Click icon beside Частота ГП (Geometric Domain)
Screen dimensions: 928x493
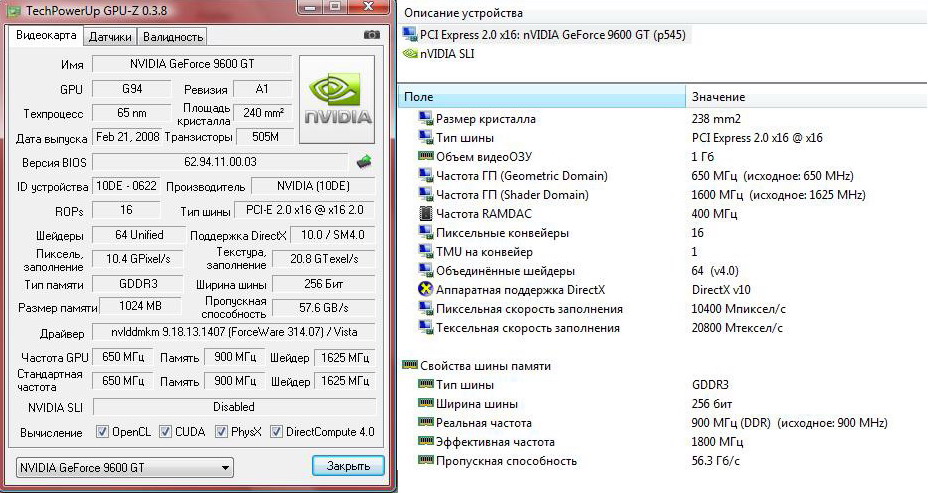pos(426,175)
